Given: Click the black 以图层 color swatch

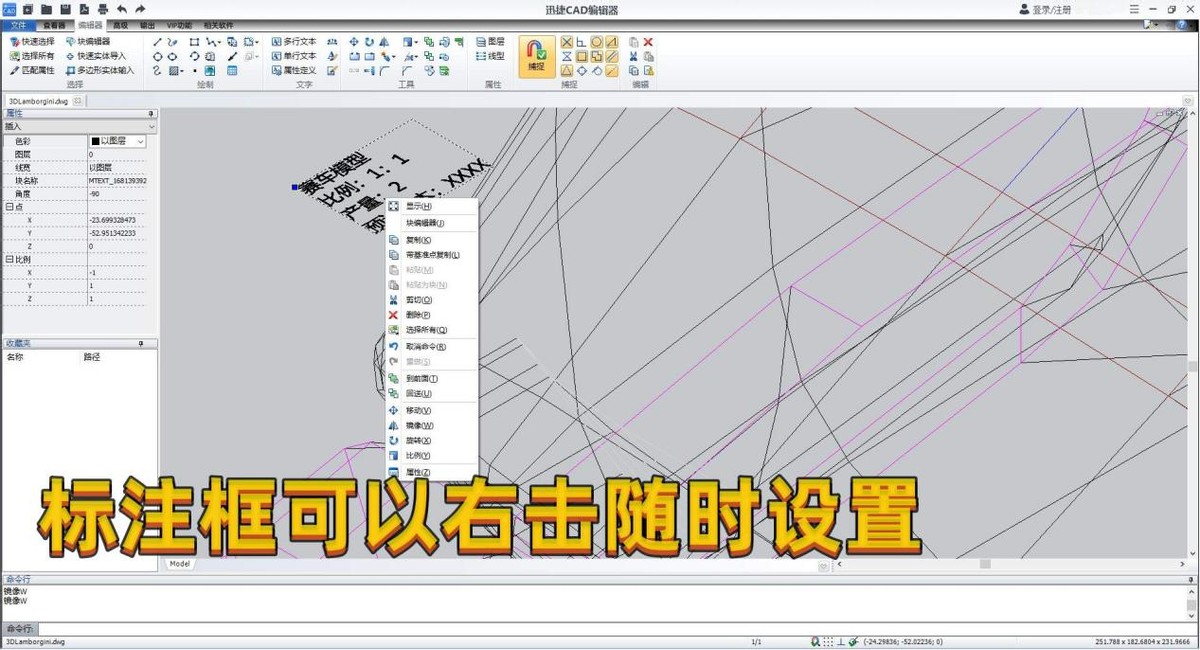Looking at the screenshot, I should (95, 141).
